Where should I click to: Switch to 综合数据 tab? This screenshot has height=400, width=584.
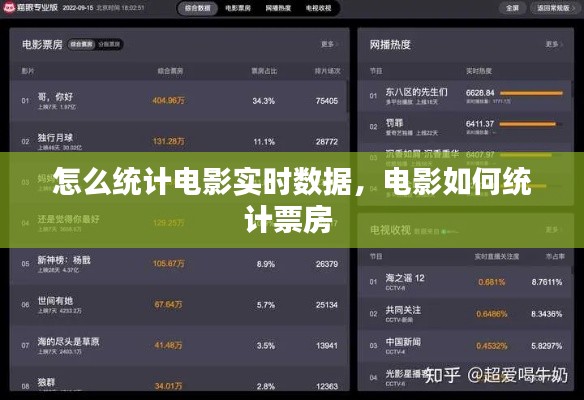[197, 8]
